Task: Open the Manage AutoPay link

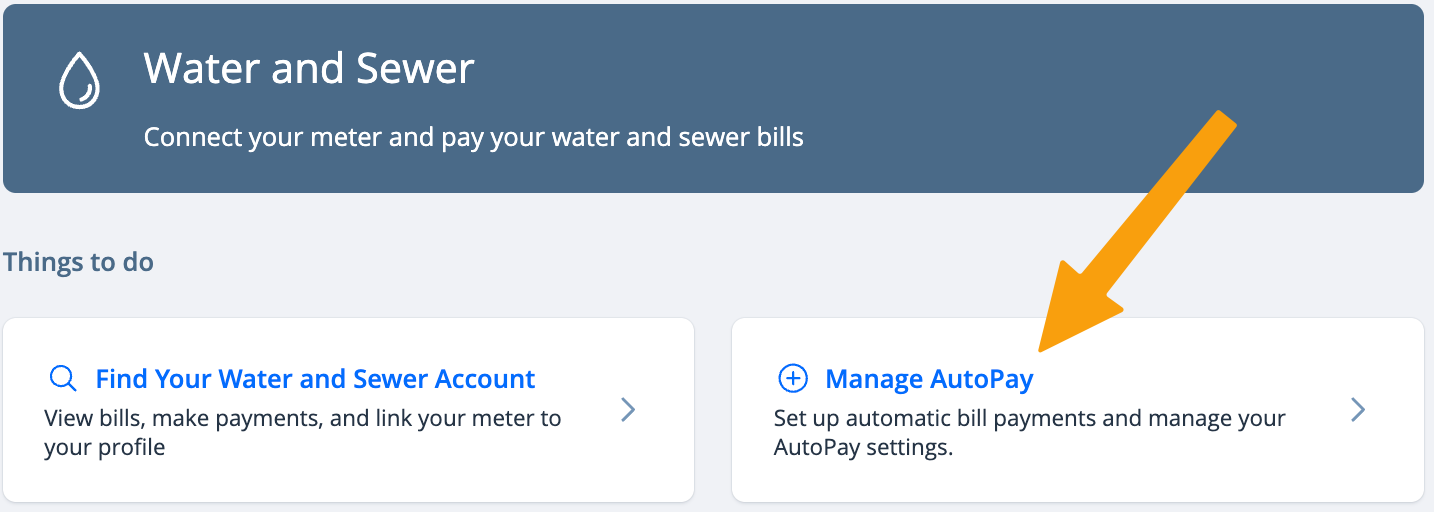Action: click(x=929, y=379)
